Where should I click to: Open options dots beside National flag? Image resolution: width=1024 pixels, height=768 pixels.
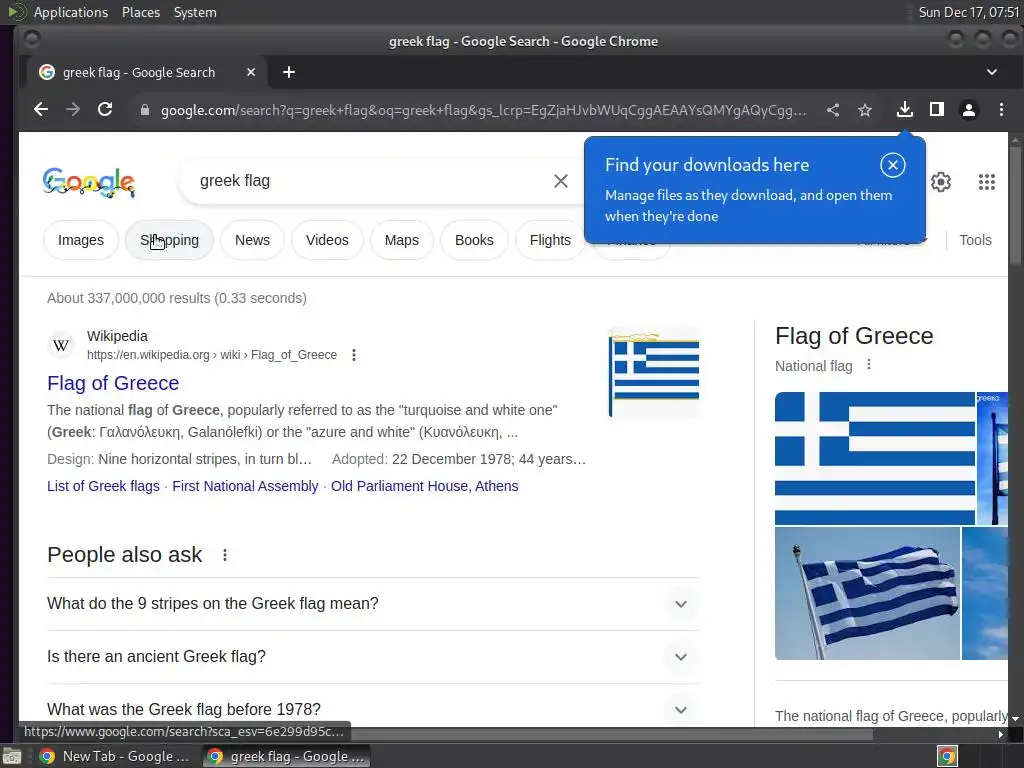(869, 365)
